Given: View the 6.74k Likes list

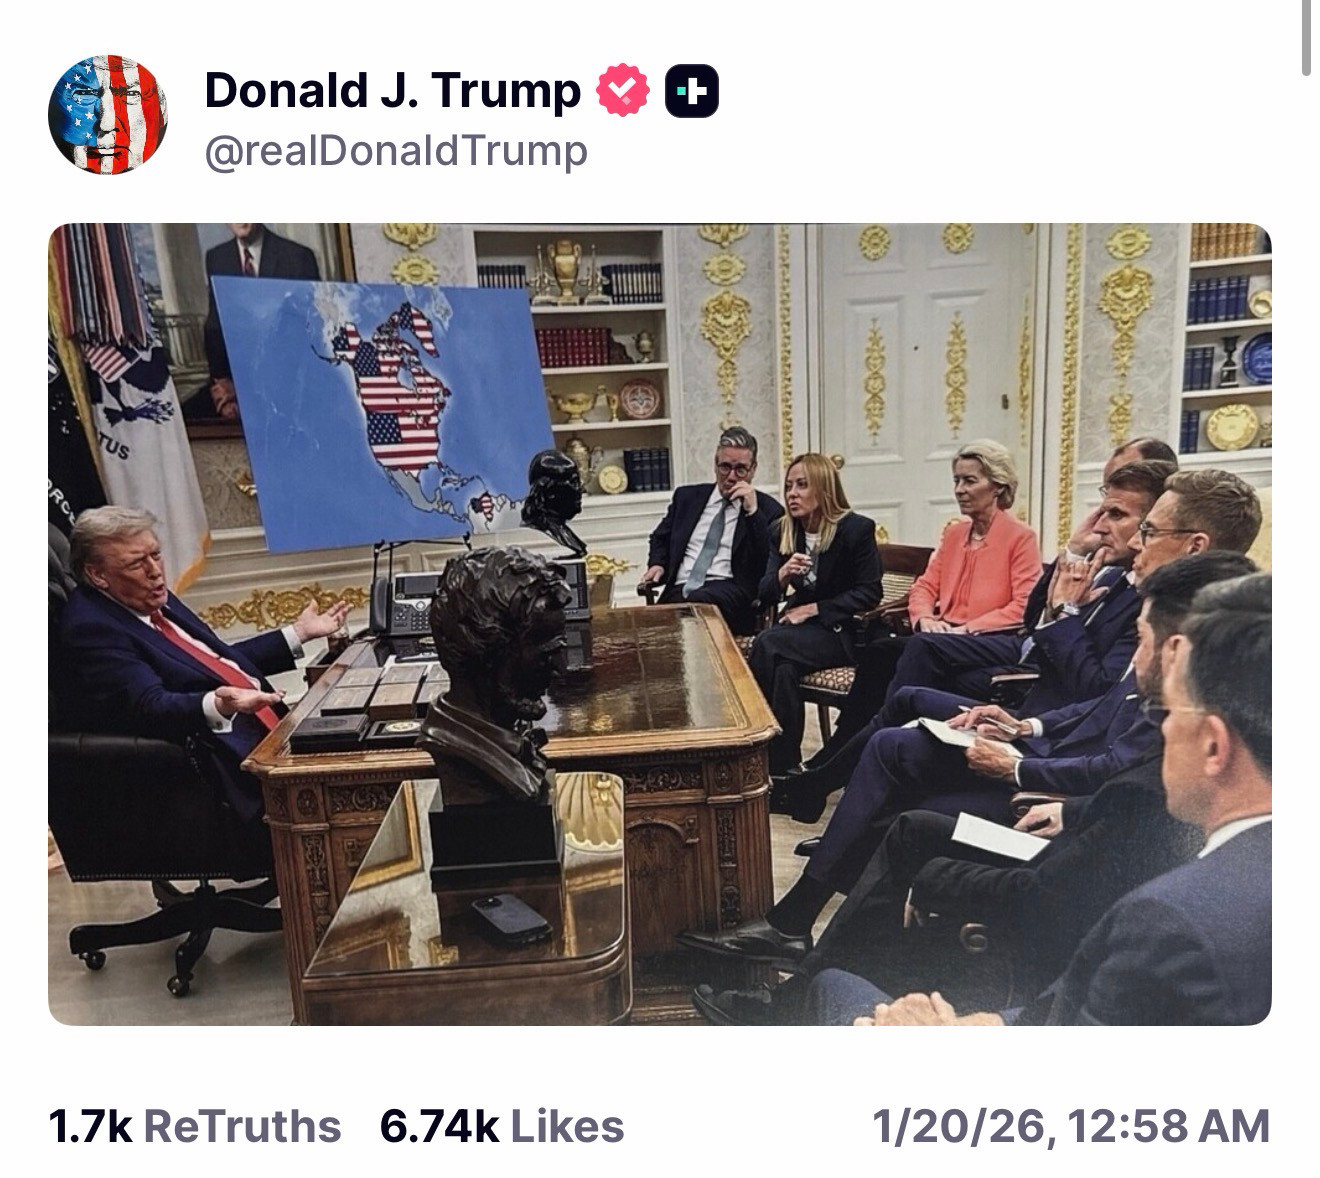Looking at the screenshot, I should click(x=502, y=1126).
